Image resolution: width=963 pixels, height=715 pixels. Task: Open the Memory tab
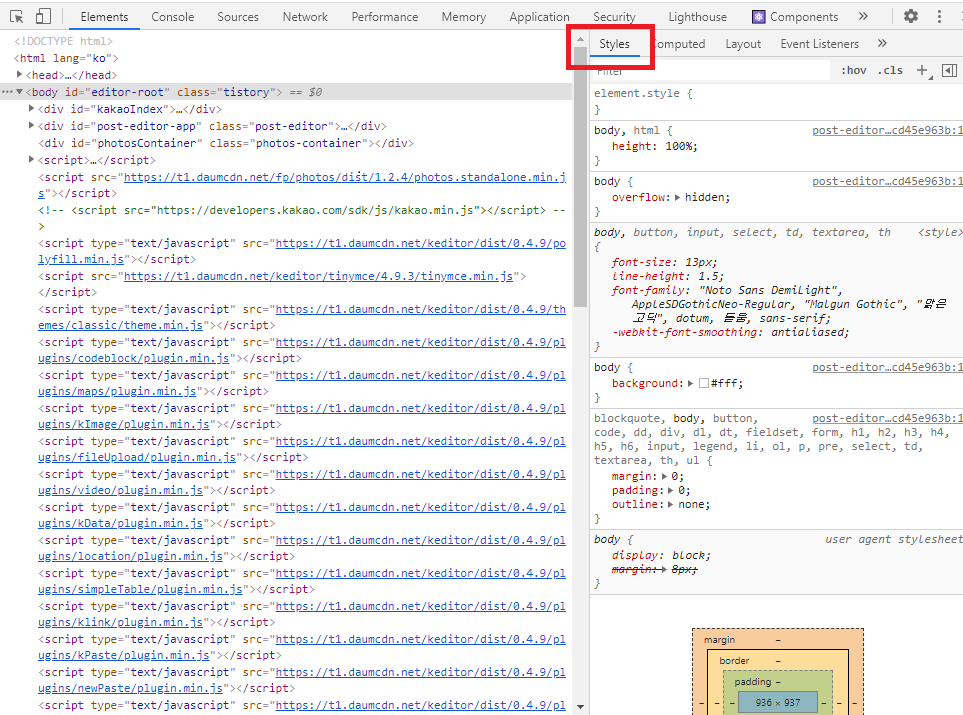click(x=464, y=17)
